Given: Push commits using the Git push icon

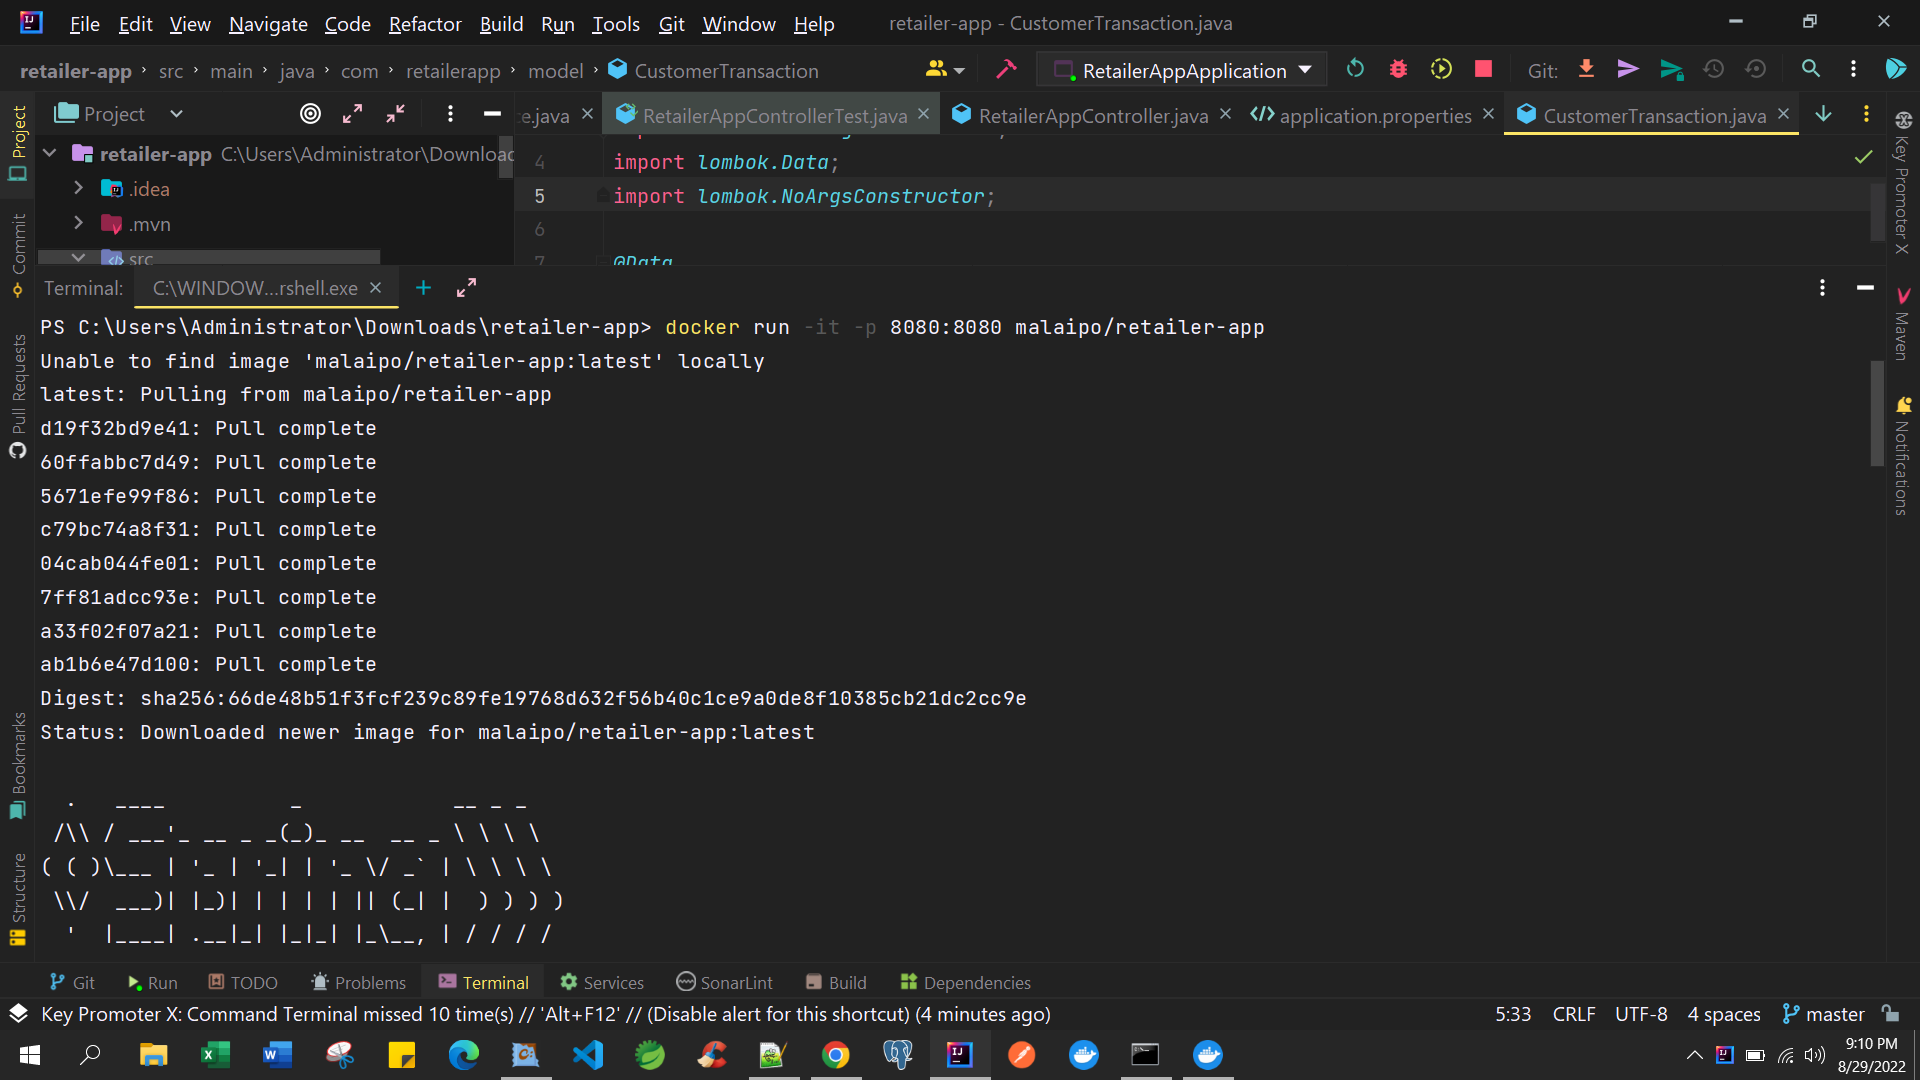Looking at the screenshot, I should pos(1628,69).
